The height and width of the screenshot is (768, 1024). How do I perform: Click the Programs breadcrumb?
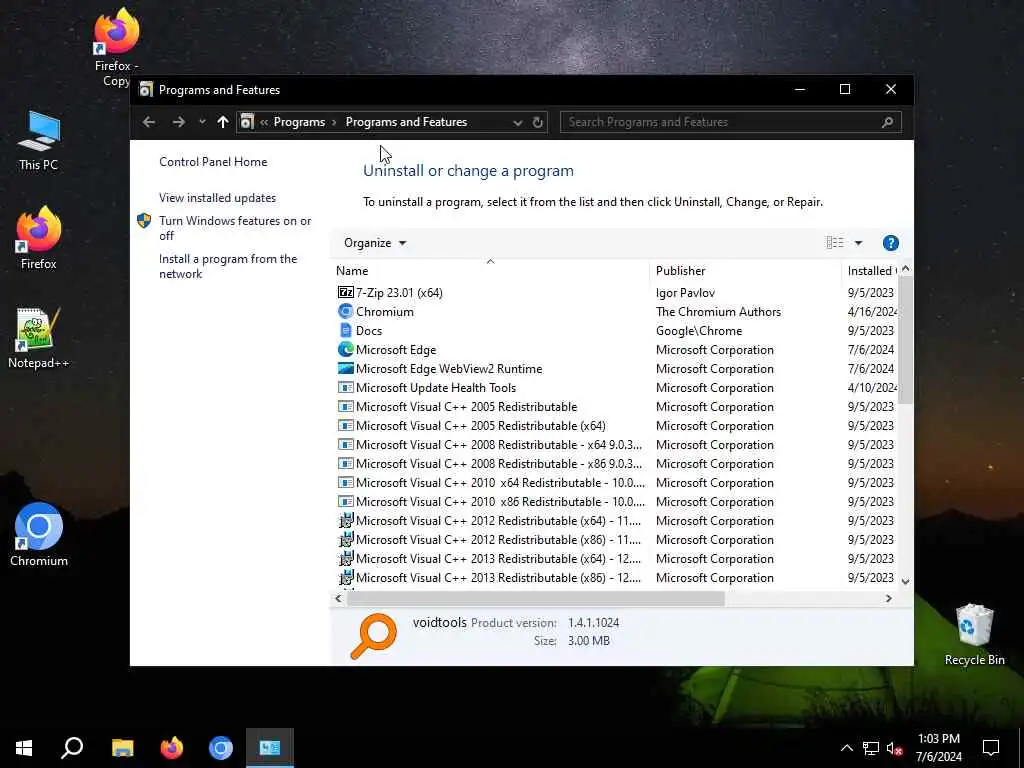coord(299,122)
